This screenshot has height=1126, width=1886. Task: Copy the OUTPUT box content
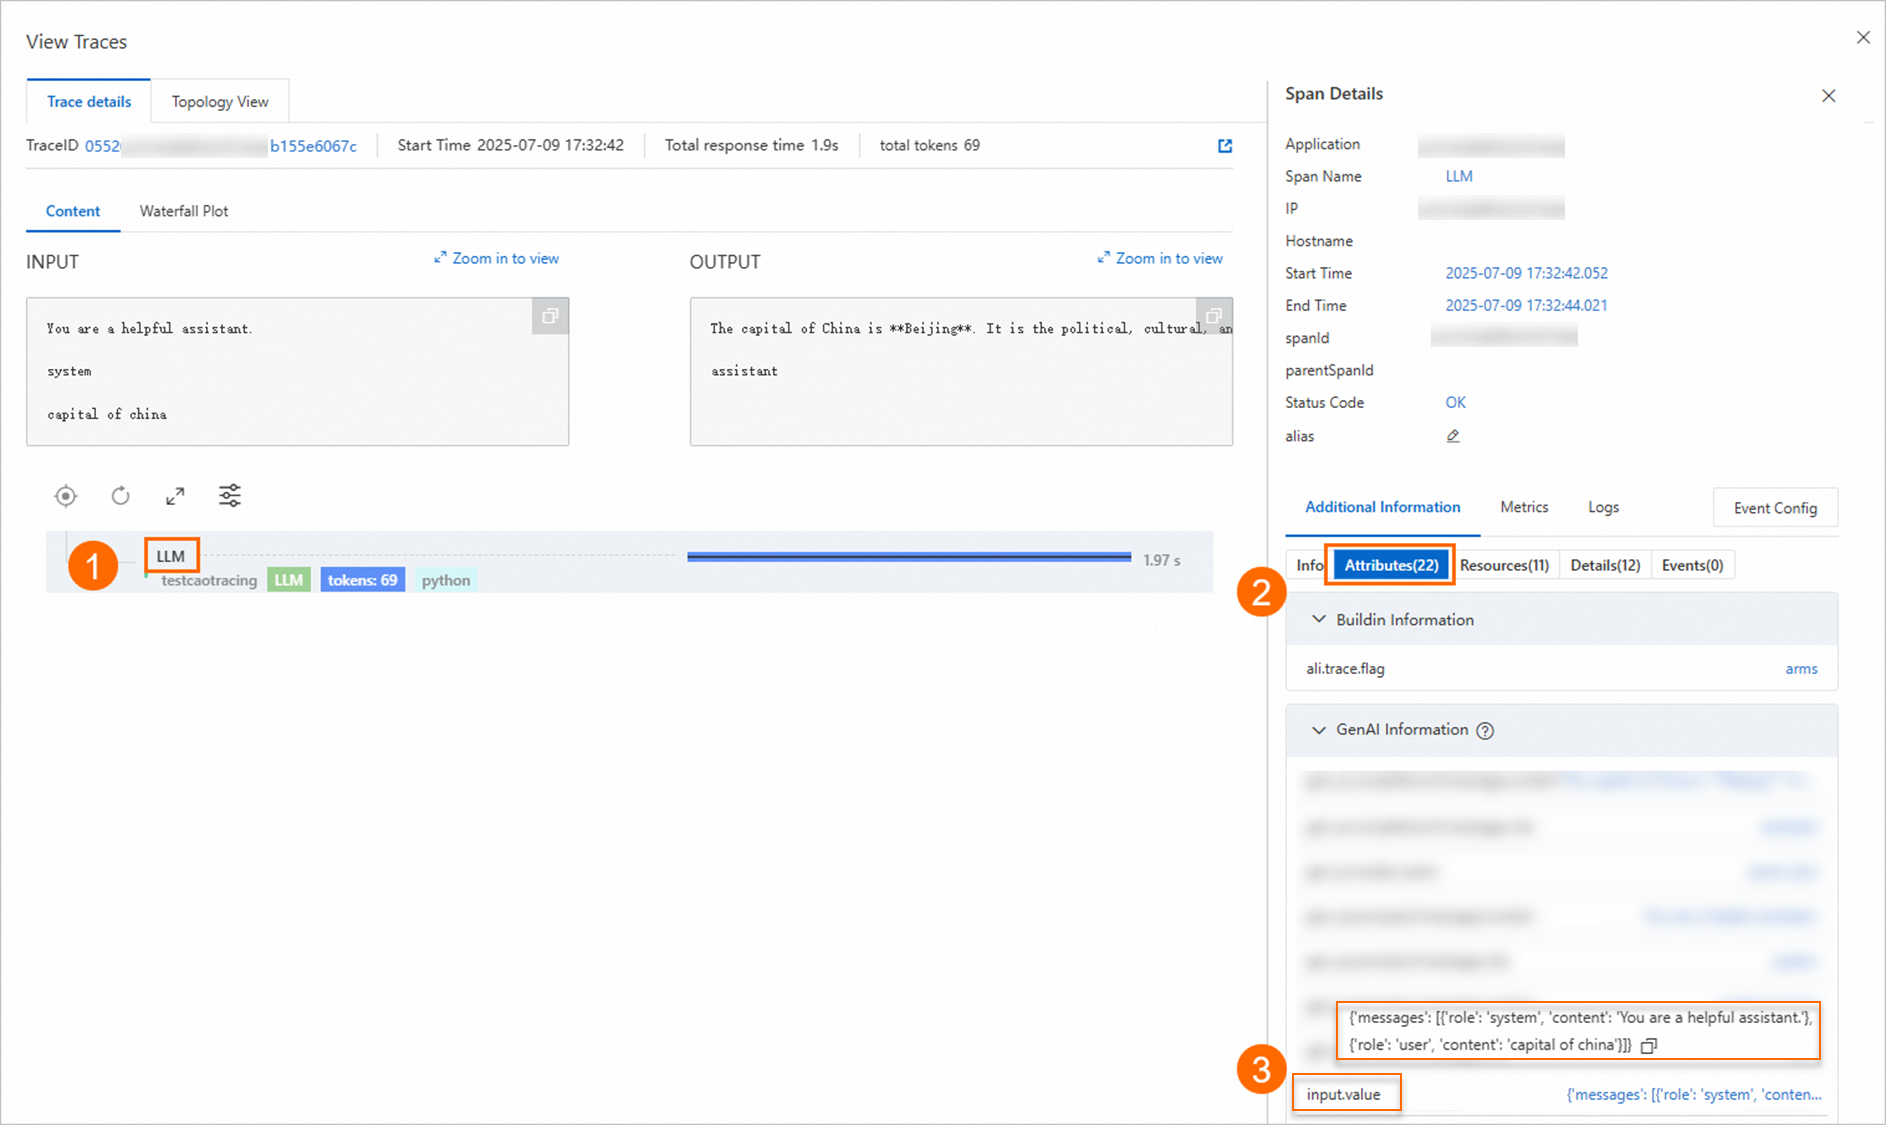(x=1213, y=316)
